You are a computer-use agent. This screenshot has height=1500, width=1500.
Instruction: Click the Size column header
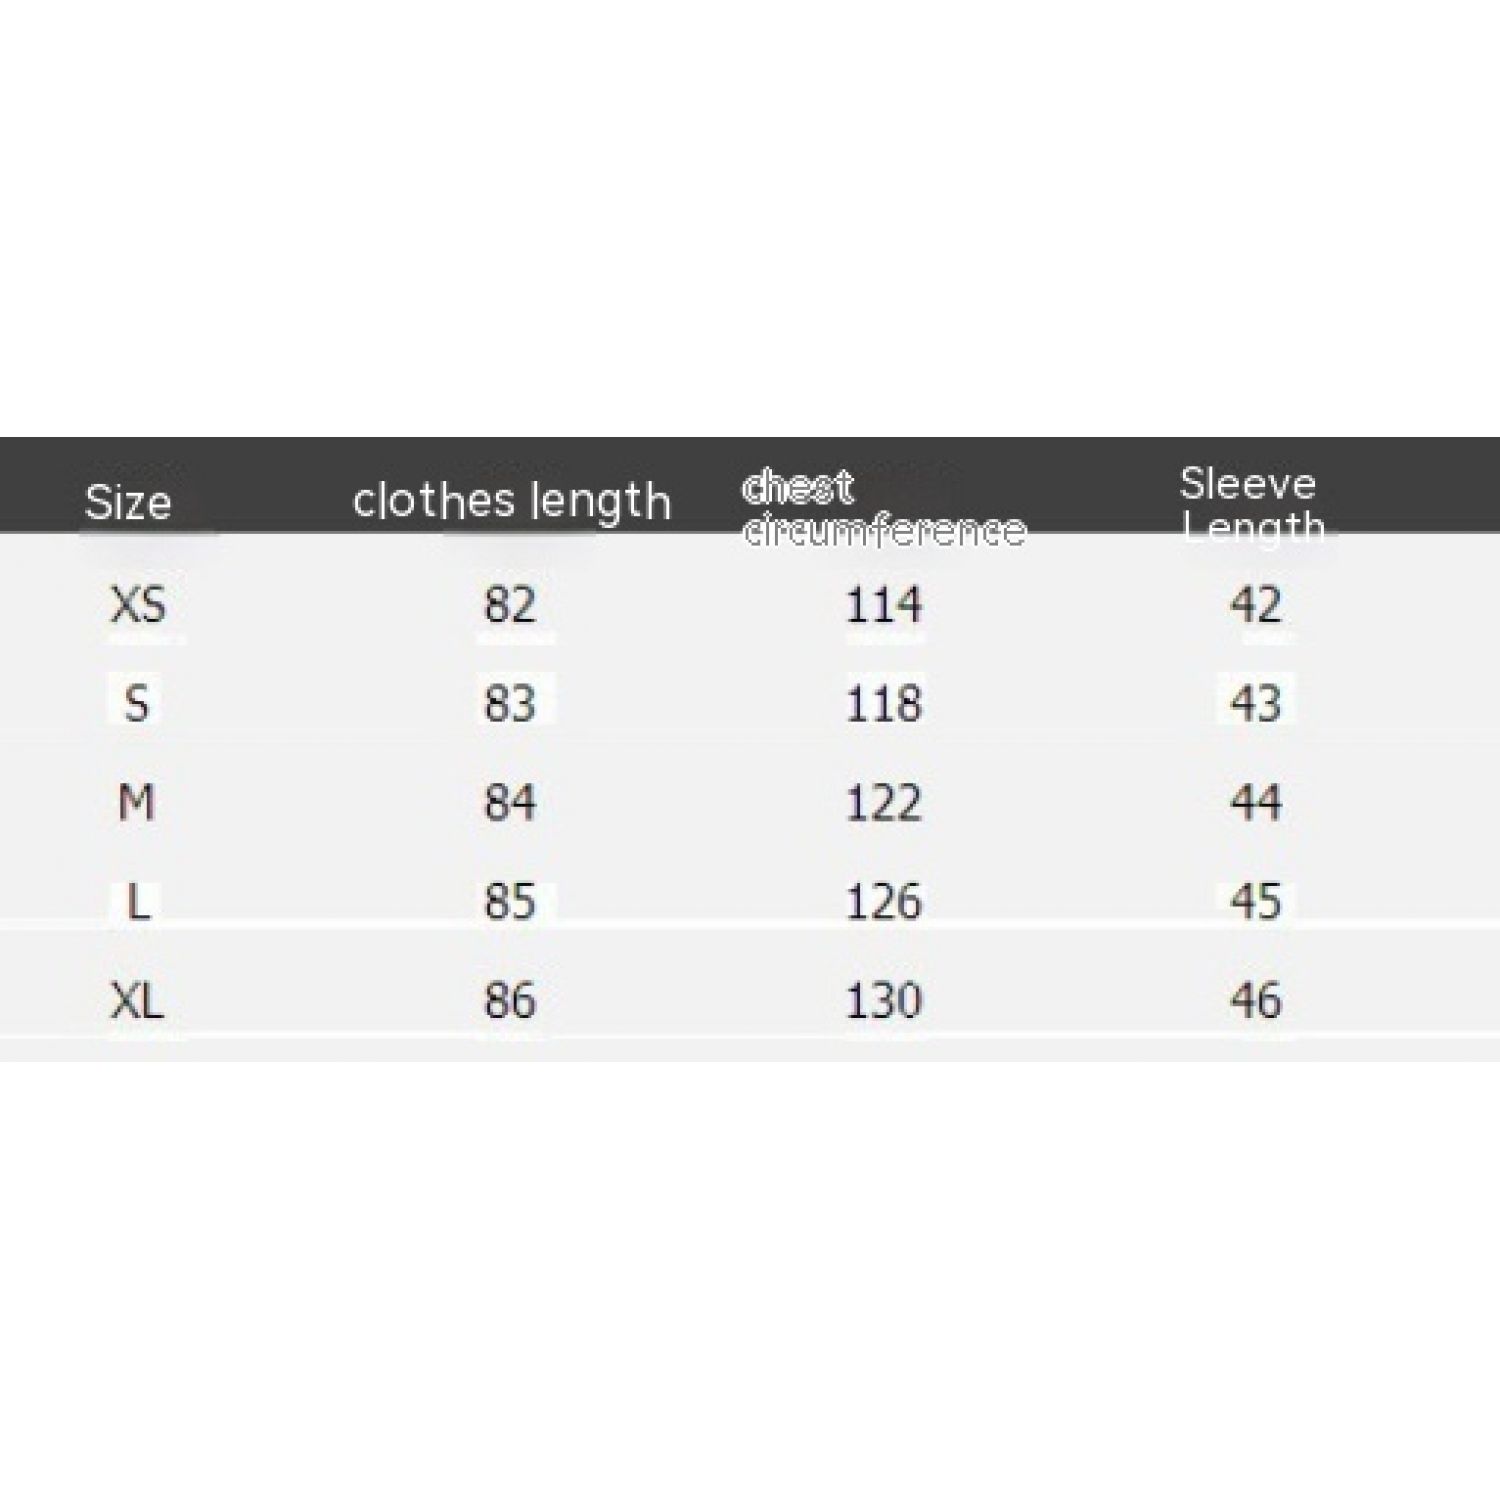pos(128,502)
